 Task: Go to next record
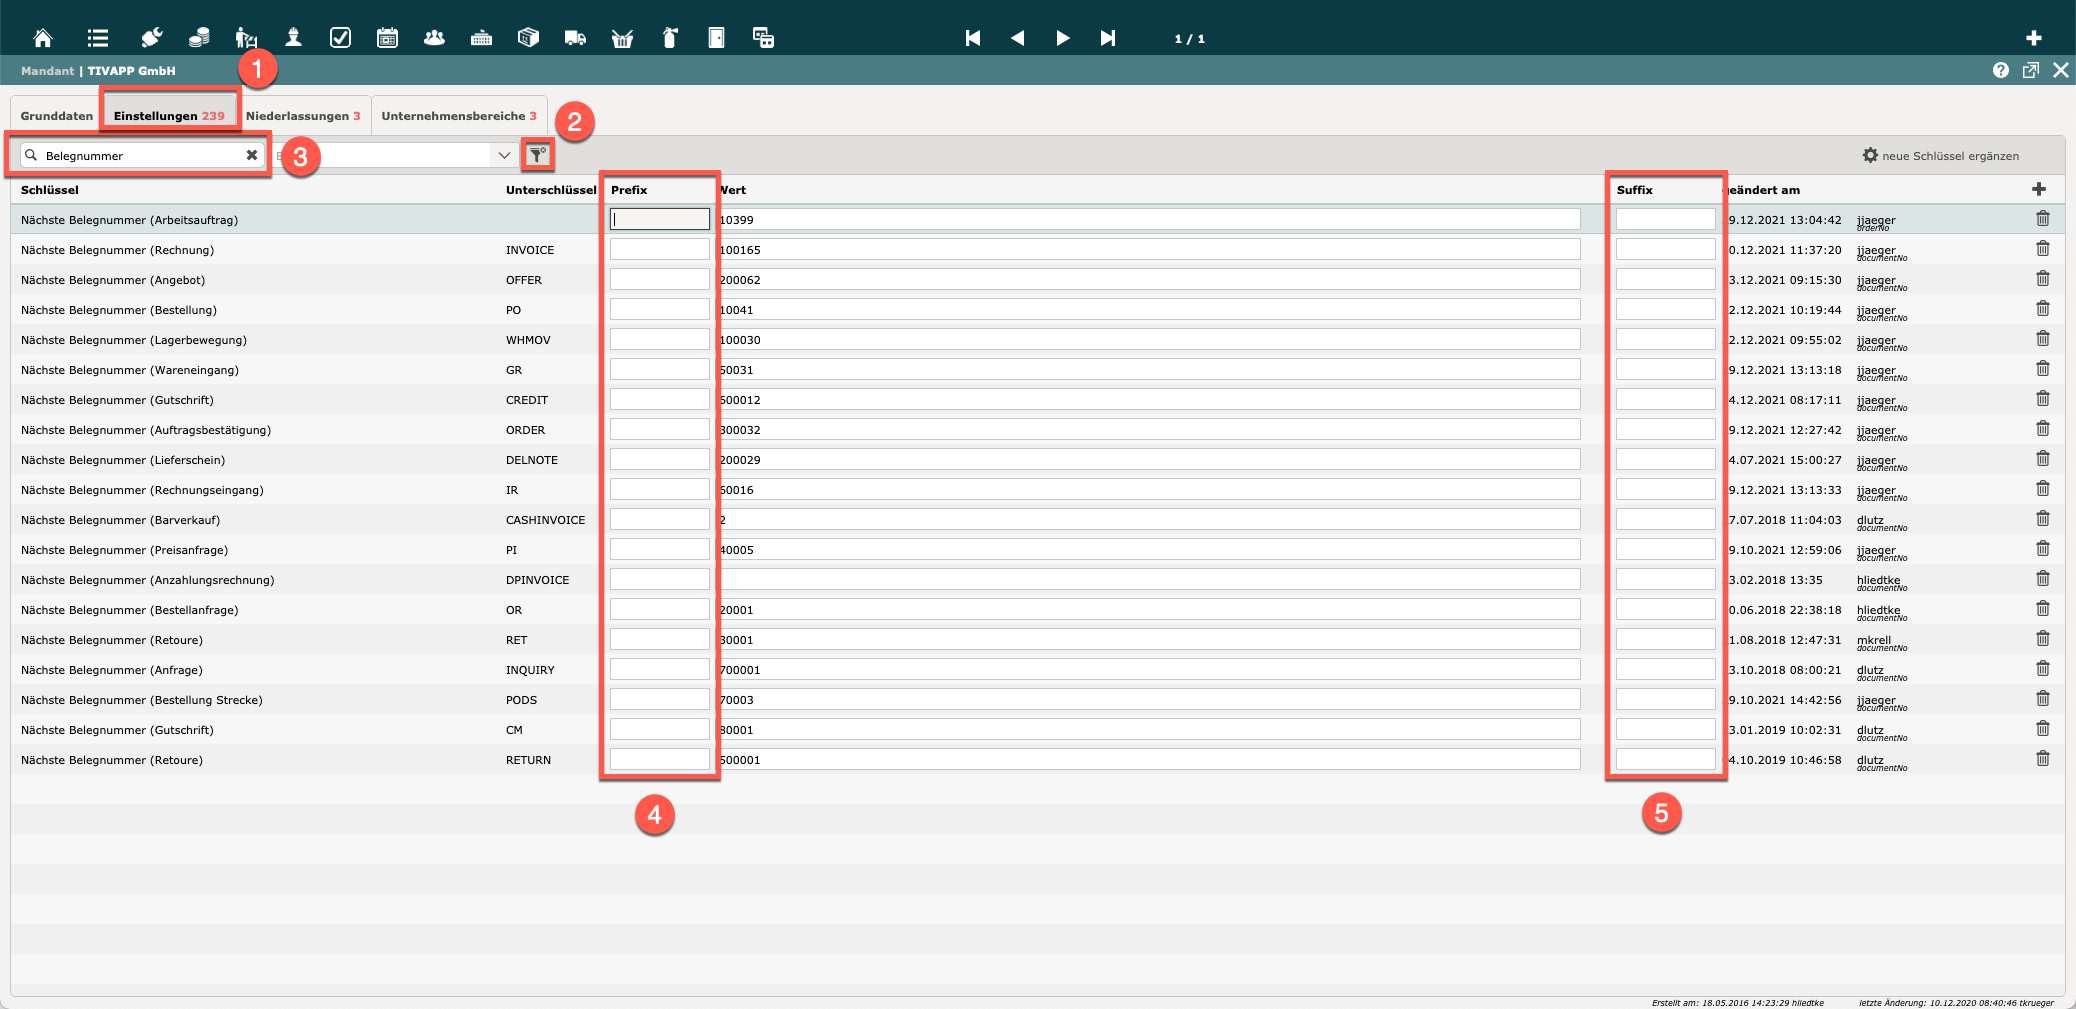pyautogui.click(x=1062, y=38)
